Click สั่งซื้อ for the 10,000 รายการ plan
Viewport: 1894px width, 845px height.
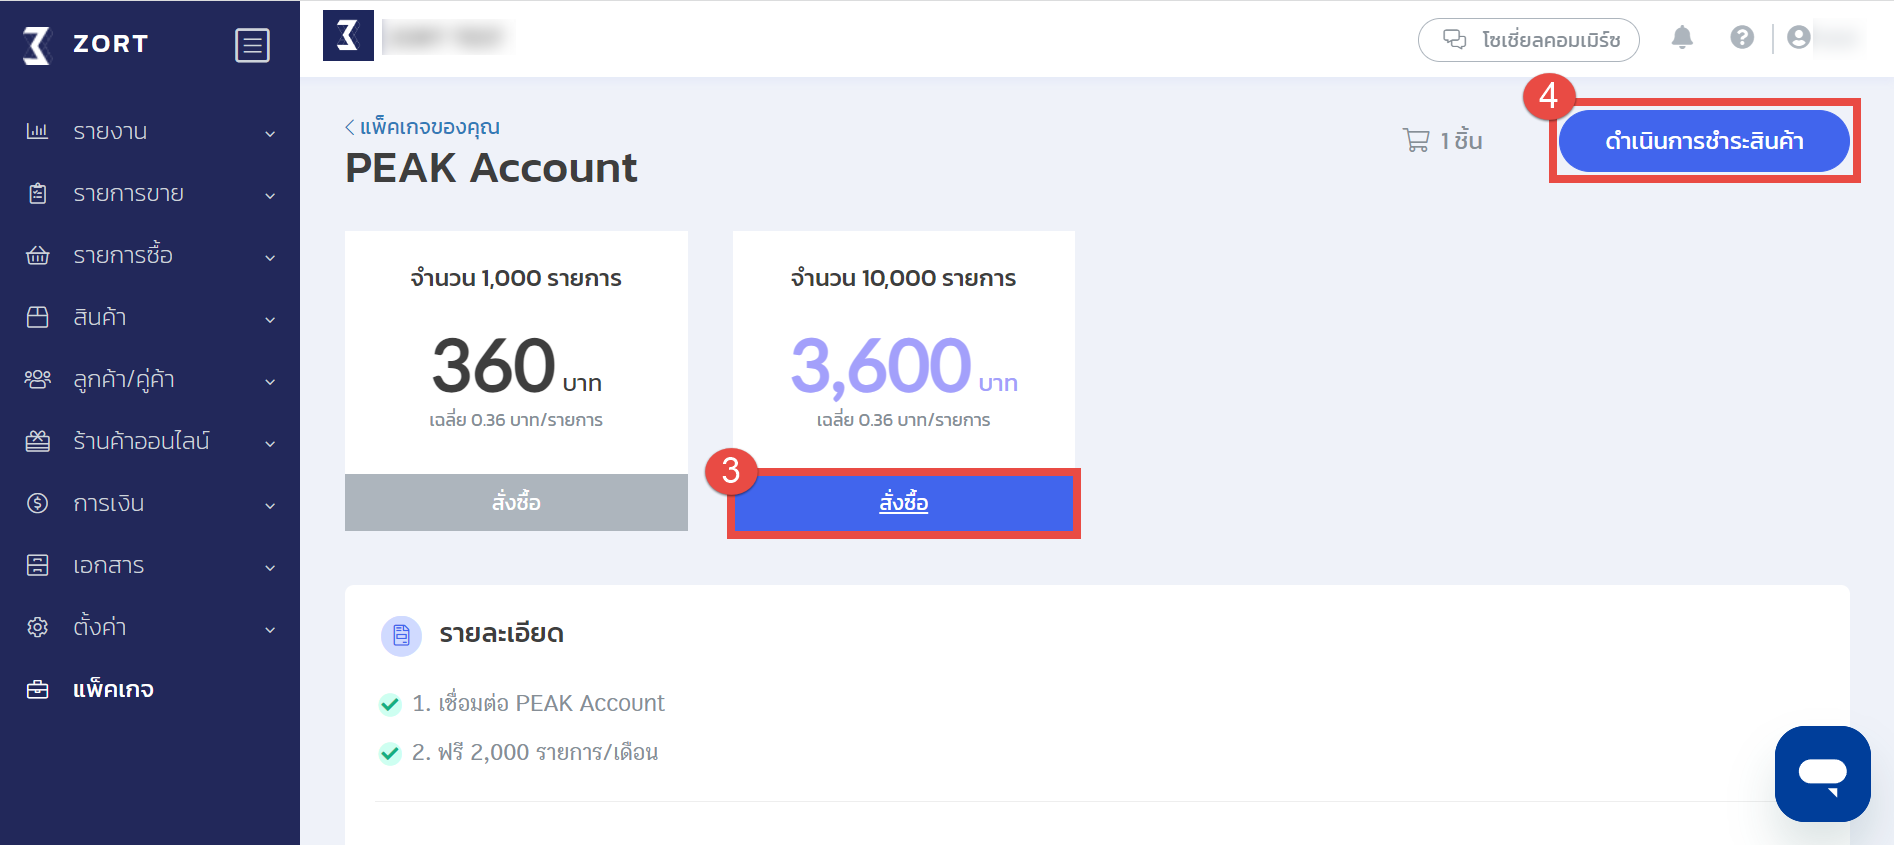[x=903, y=503]
